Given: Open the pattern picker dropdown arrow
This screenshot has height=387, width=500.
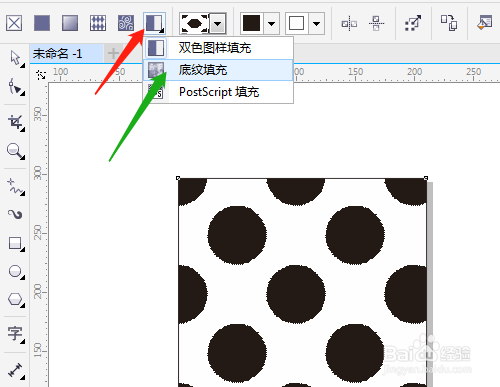Looking at the screenshot, I should tap(218, 24).
